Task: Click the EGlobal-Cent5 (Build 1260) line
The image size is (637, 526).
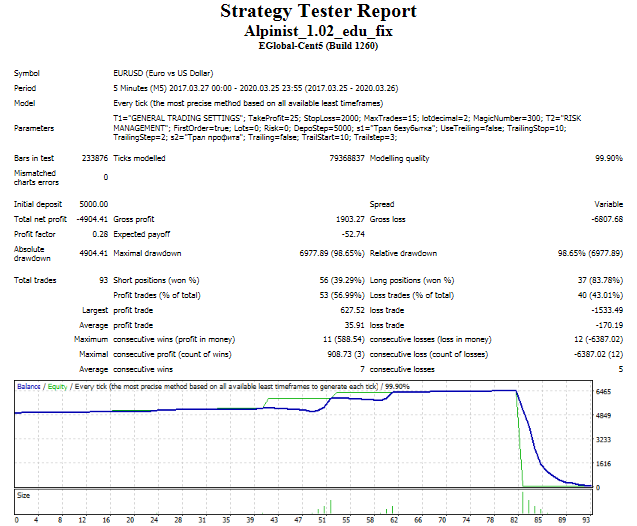Action: [x=318, y=45]
